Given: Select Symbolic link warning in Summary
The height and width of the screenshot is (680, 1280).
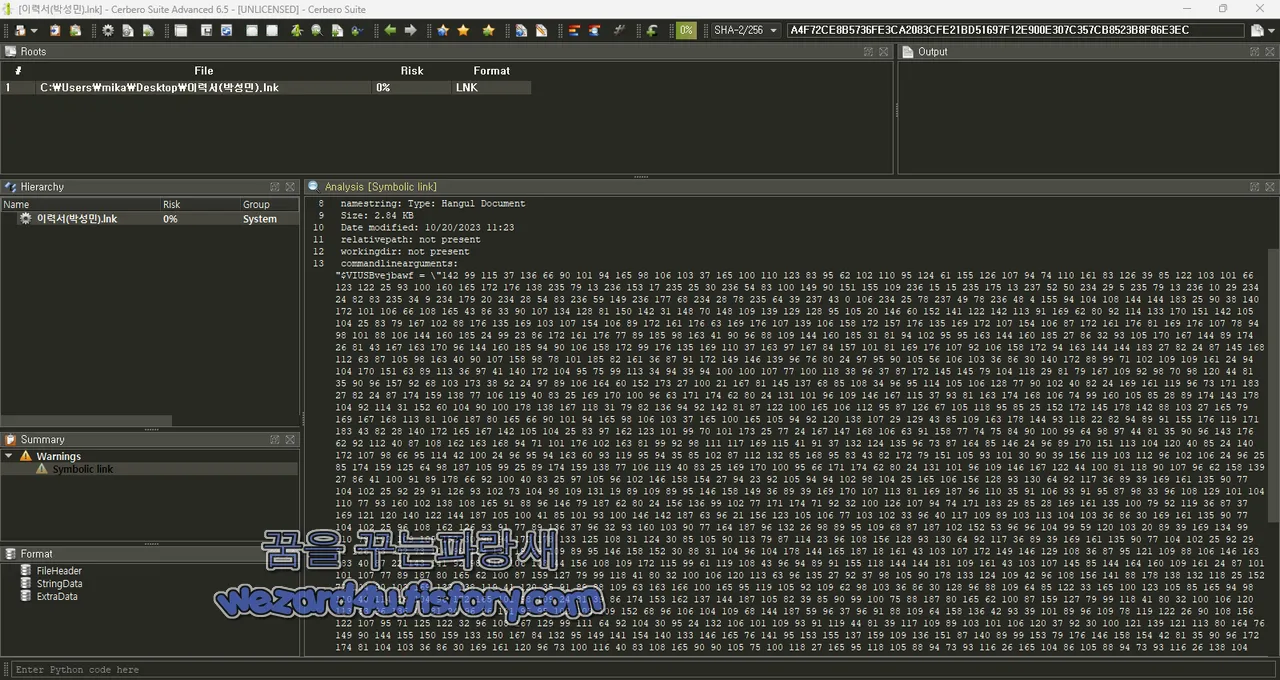Looking at the screenshot, I should pyautogui.click(x=84, y=469).
